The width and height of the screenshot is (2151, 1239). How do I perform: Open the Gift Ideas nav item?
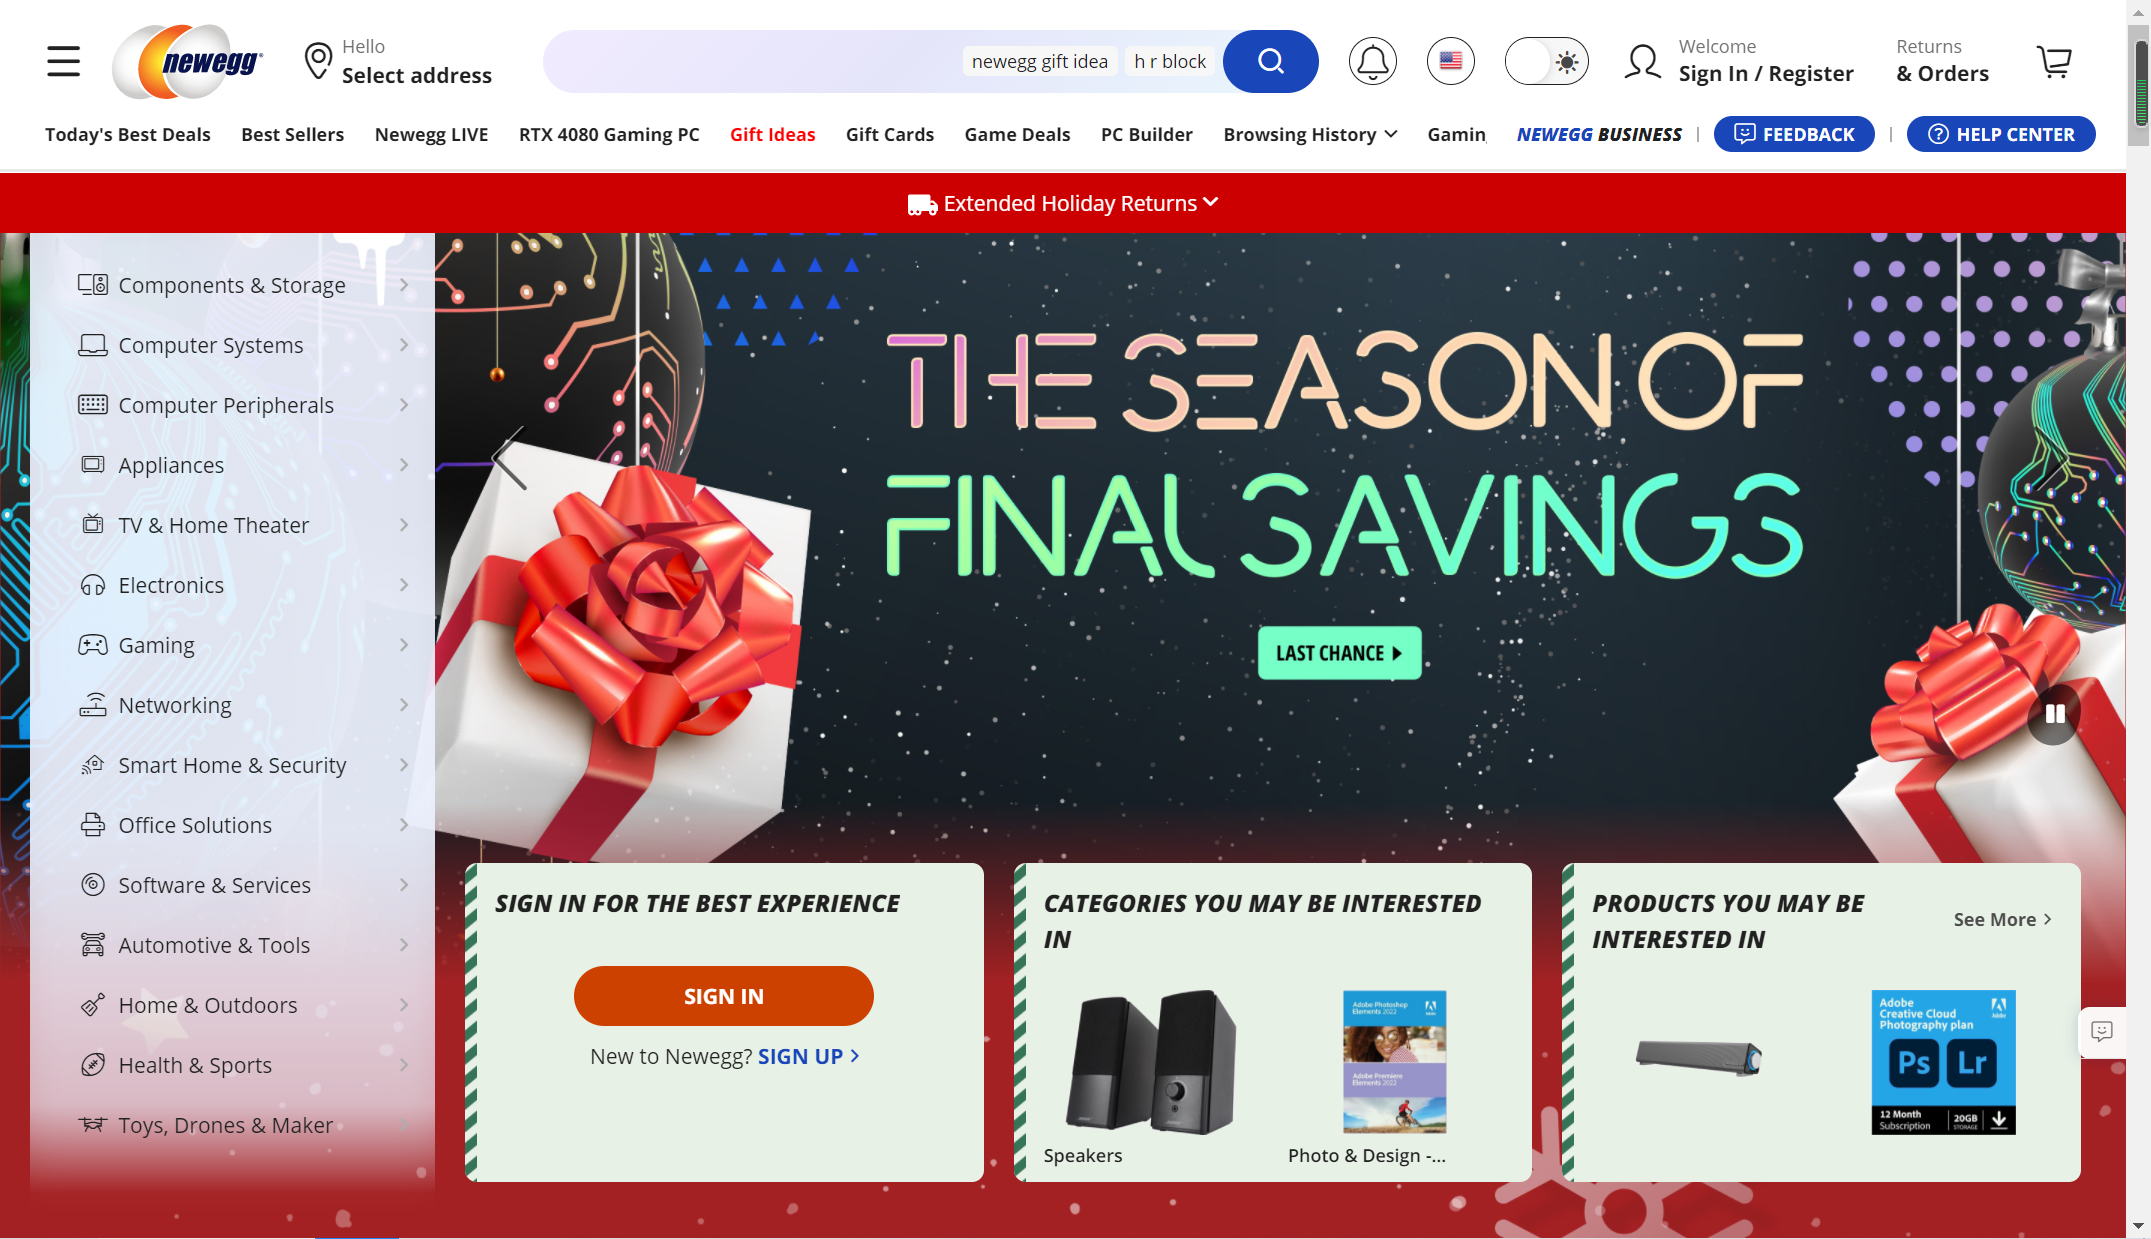tap(772, 134)
